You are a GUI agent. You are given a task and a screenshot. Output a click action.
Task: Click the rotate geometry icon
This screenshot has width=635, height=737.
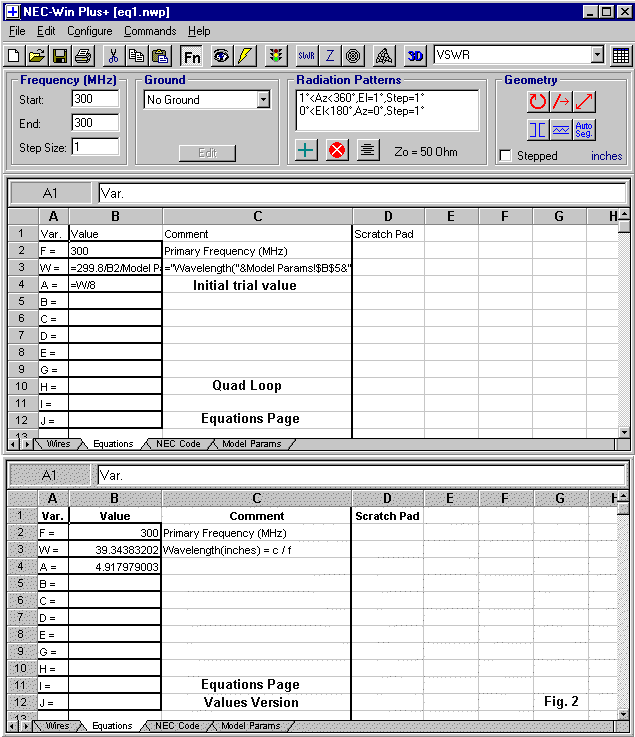pos(538,101)
